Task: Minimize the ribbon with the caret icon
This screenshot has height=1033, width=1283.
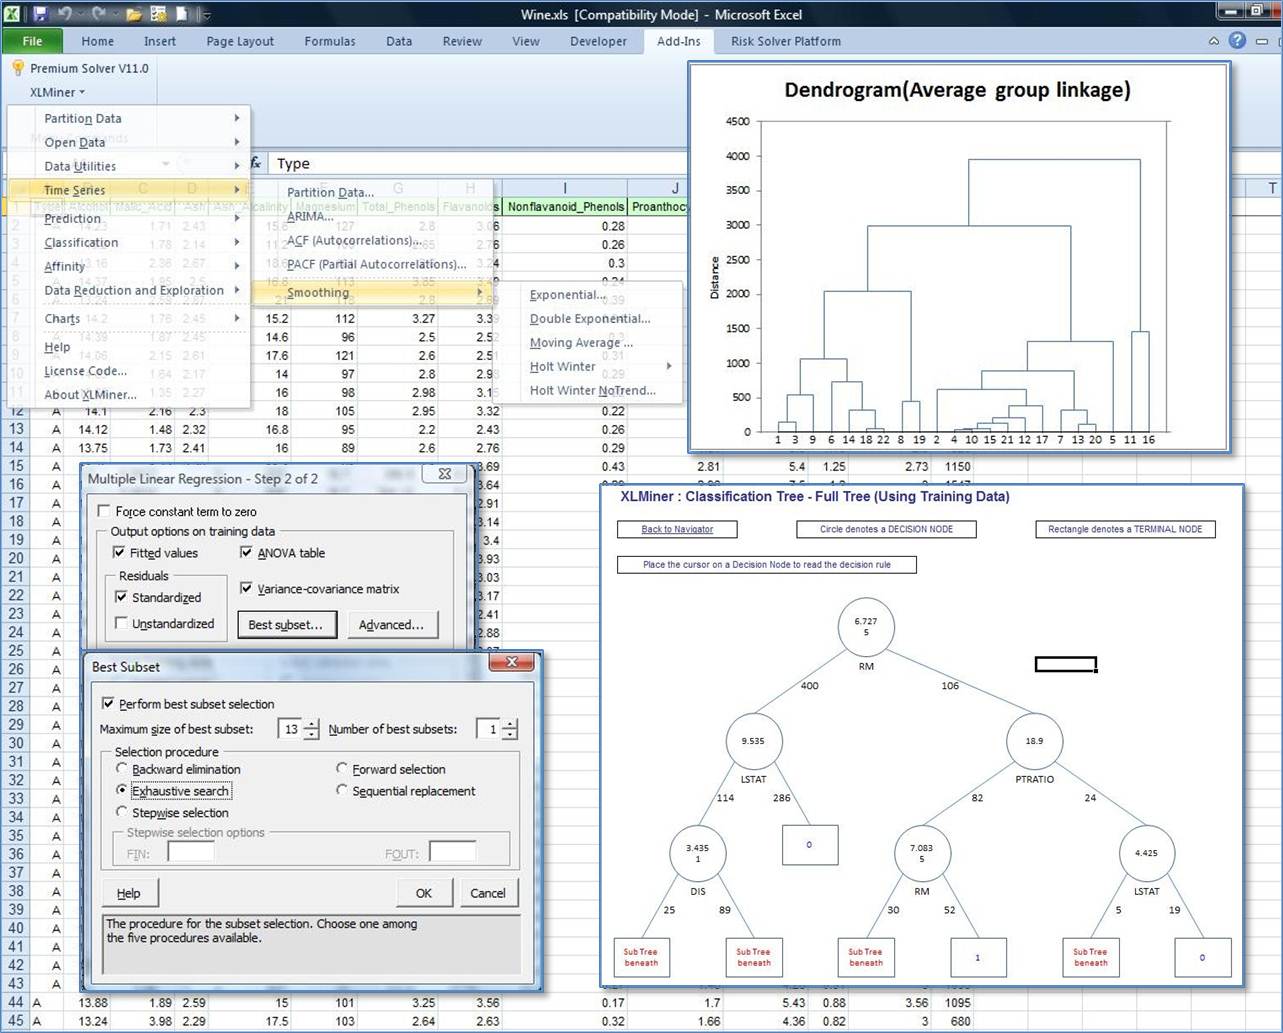Action: coord(1214,41)
